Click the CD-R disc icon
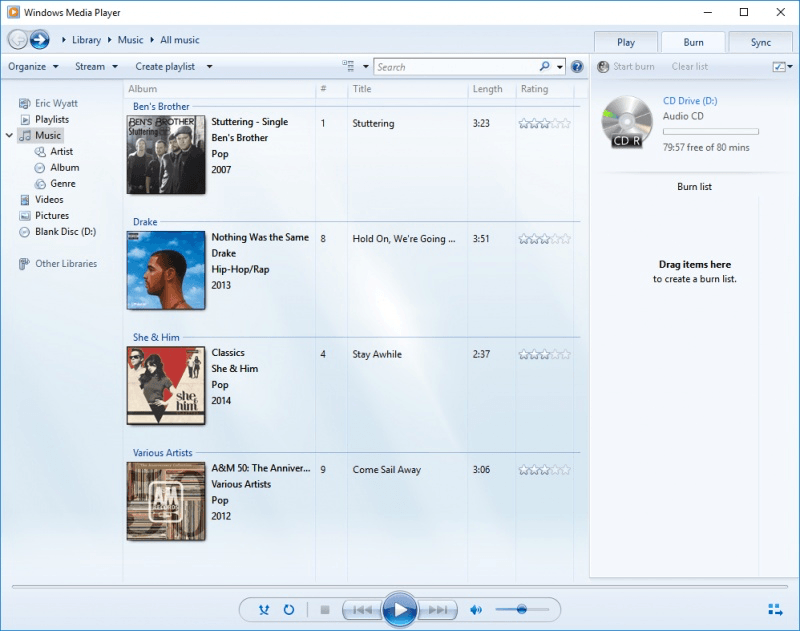The height and width of the screenshot is (631, 800). click(x=627, y=122)
